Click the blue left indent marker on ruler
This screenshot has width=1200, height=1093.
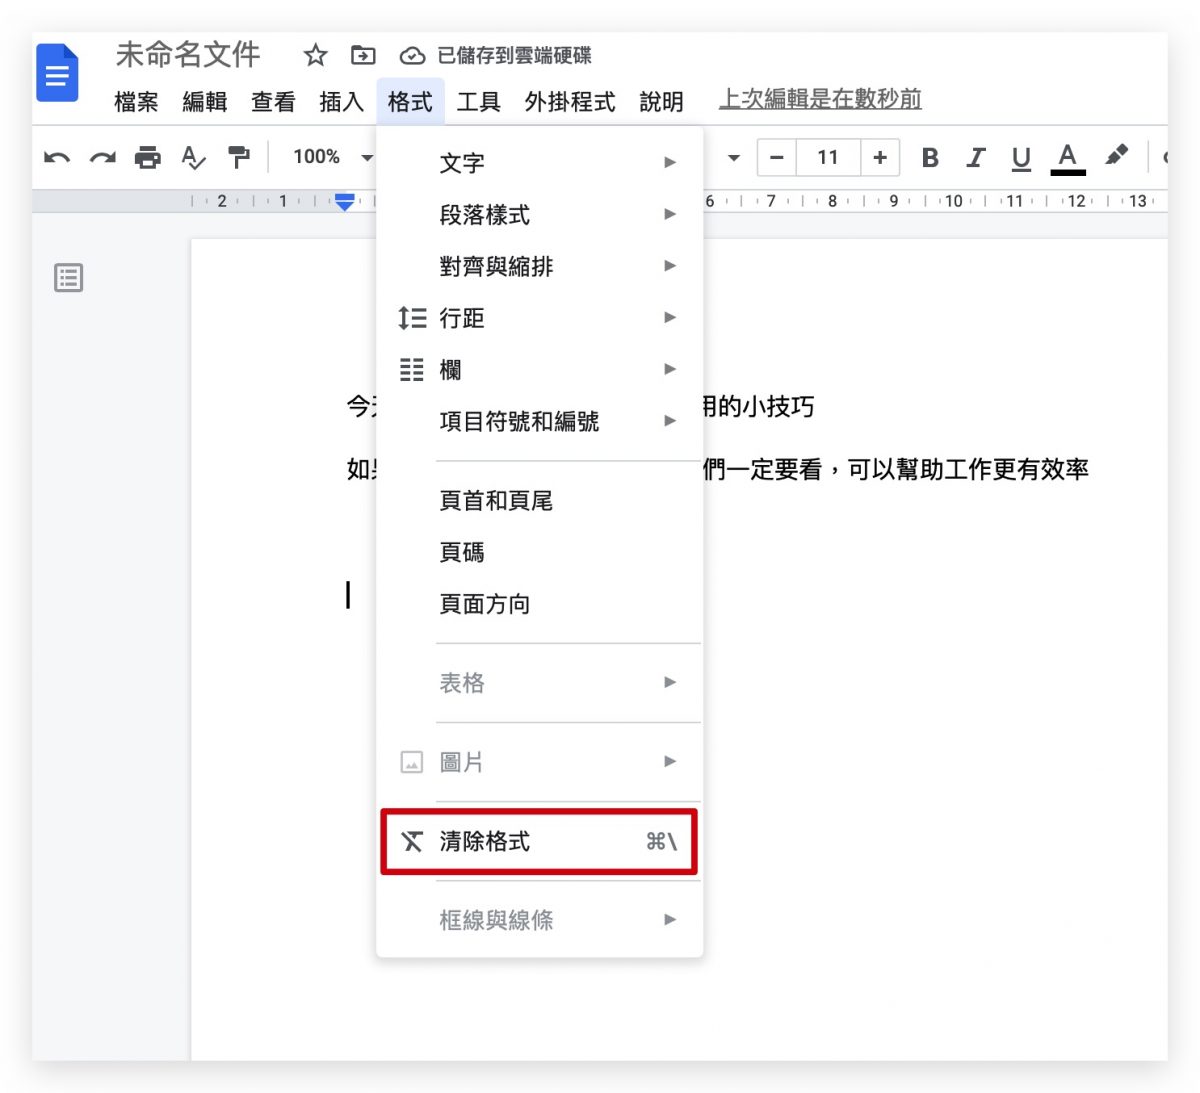345,202
